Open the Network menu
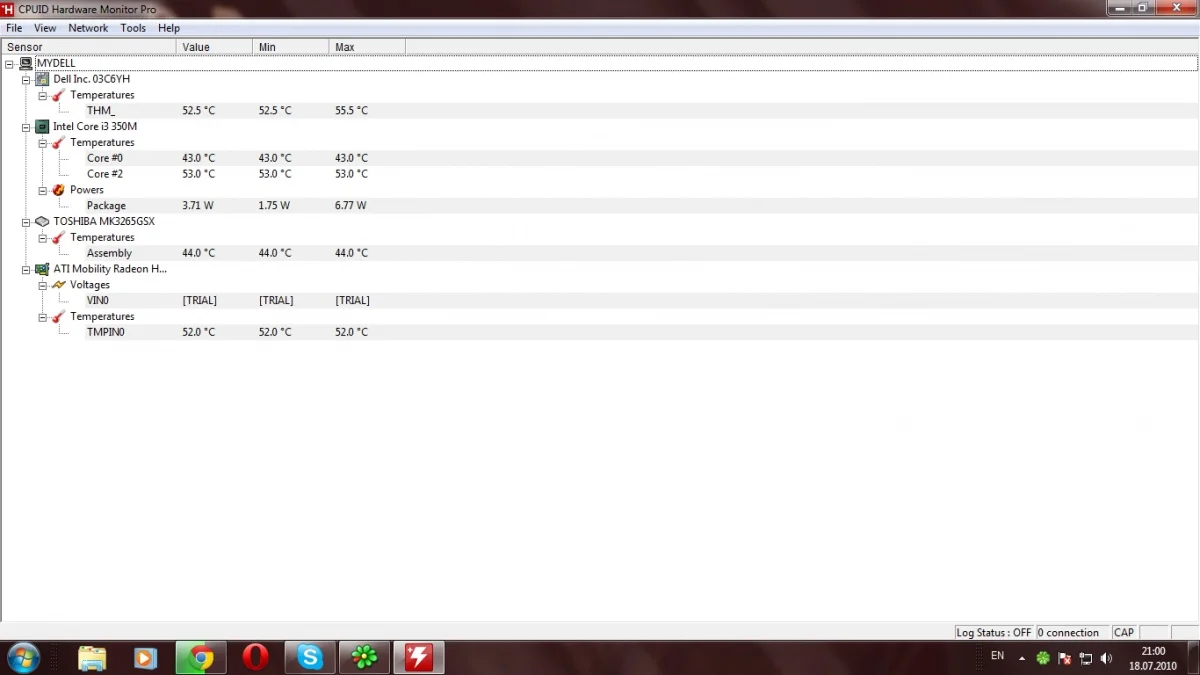The height and width of the screenshot is (675, 1200). (x=88, y=28)
